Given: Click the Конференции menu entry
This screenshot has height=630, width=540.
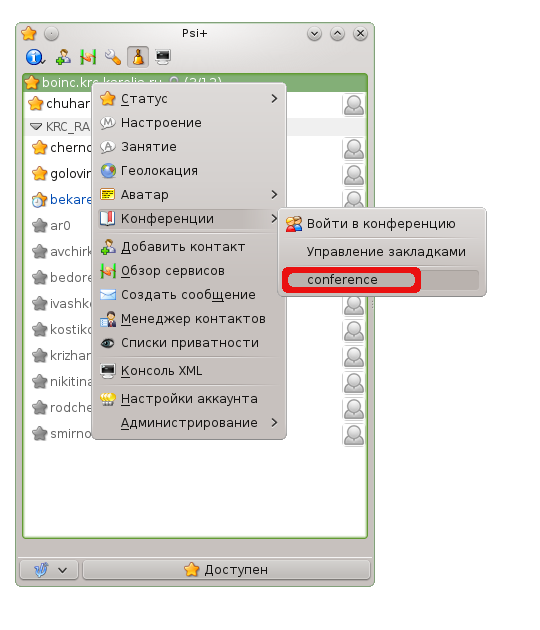Looking at the screenshot, I should pos(189,219).
